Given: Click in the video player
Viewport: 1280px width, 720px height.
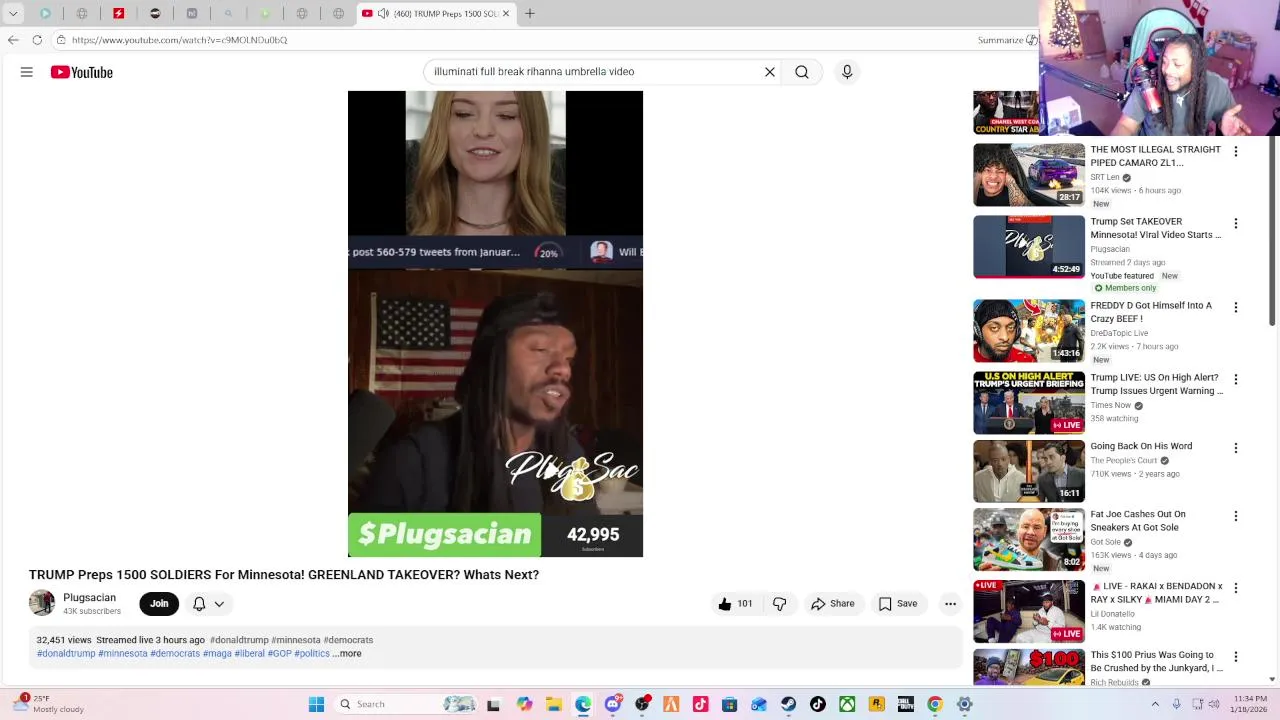Looking at the screenshot, I should point(495,324).
